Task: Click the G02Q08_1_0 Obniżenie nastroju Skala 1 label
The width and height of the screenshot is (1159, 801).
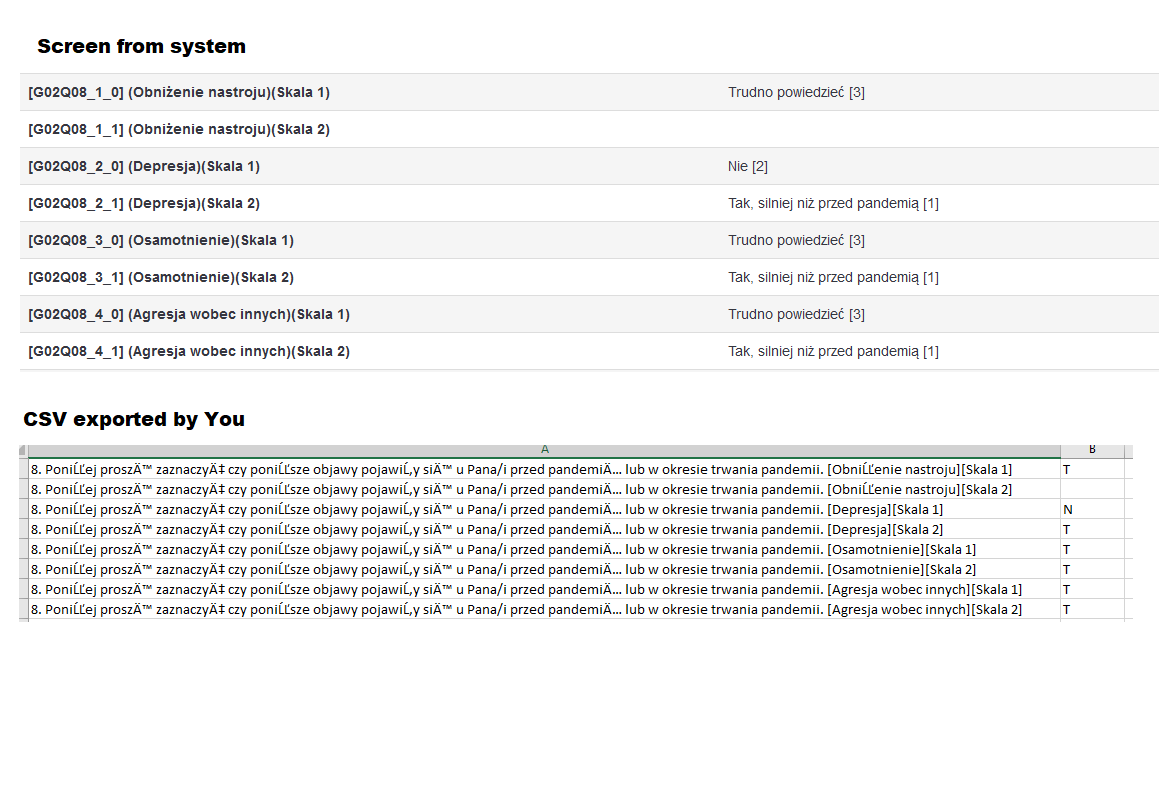Action: point(179,92)
